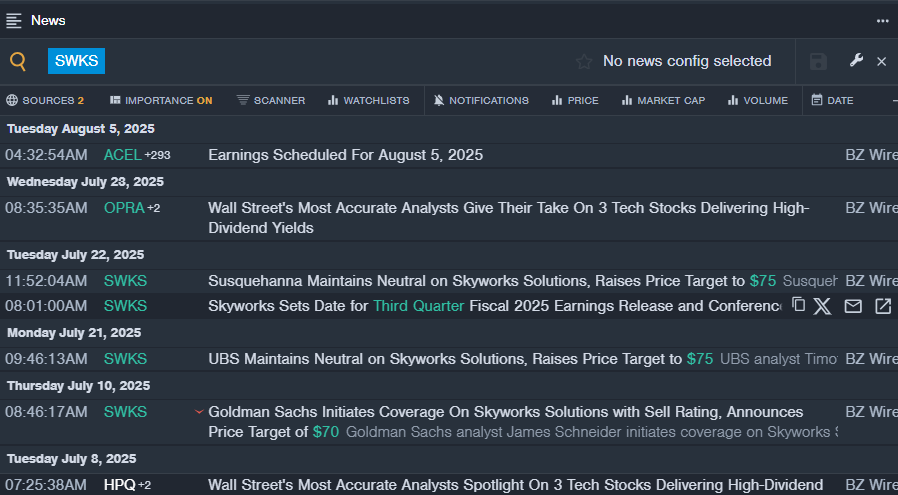
Task: Open the three-dot more options menu
Action: [883, 21]
